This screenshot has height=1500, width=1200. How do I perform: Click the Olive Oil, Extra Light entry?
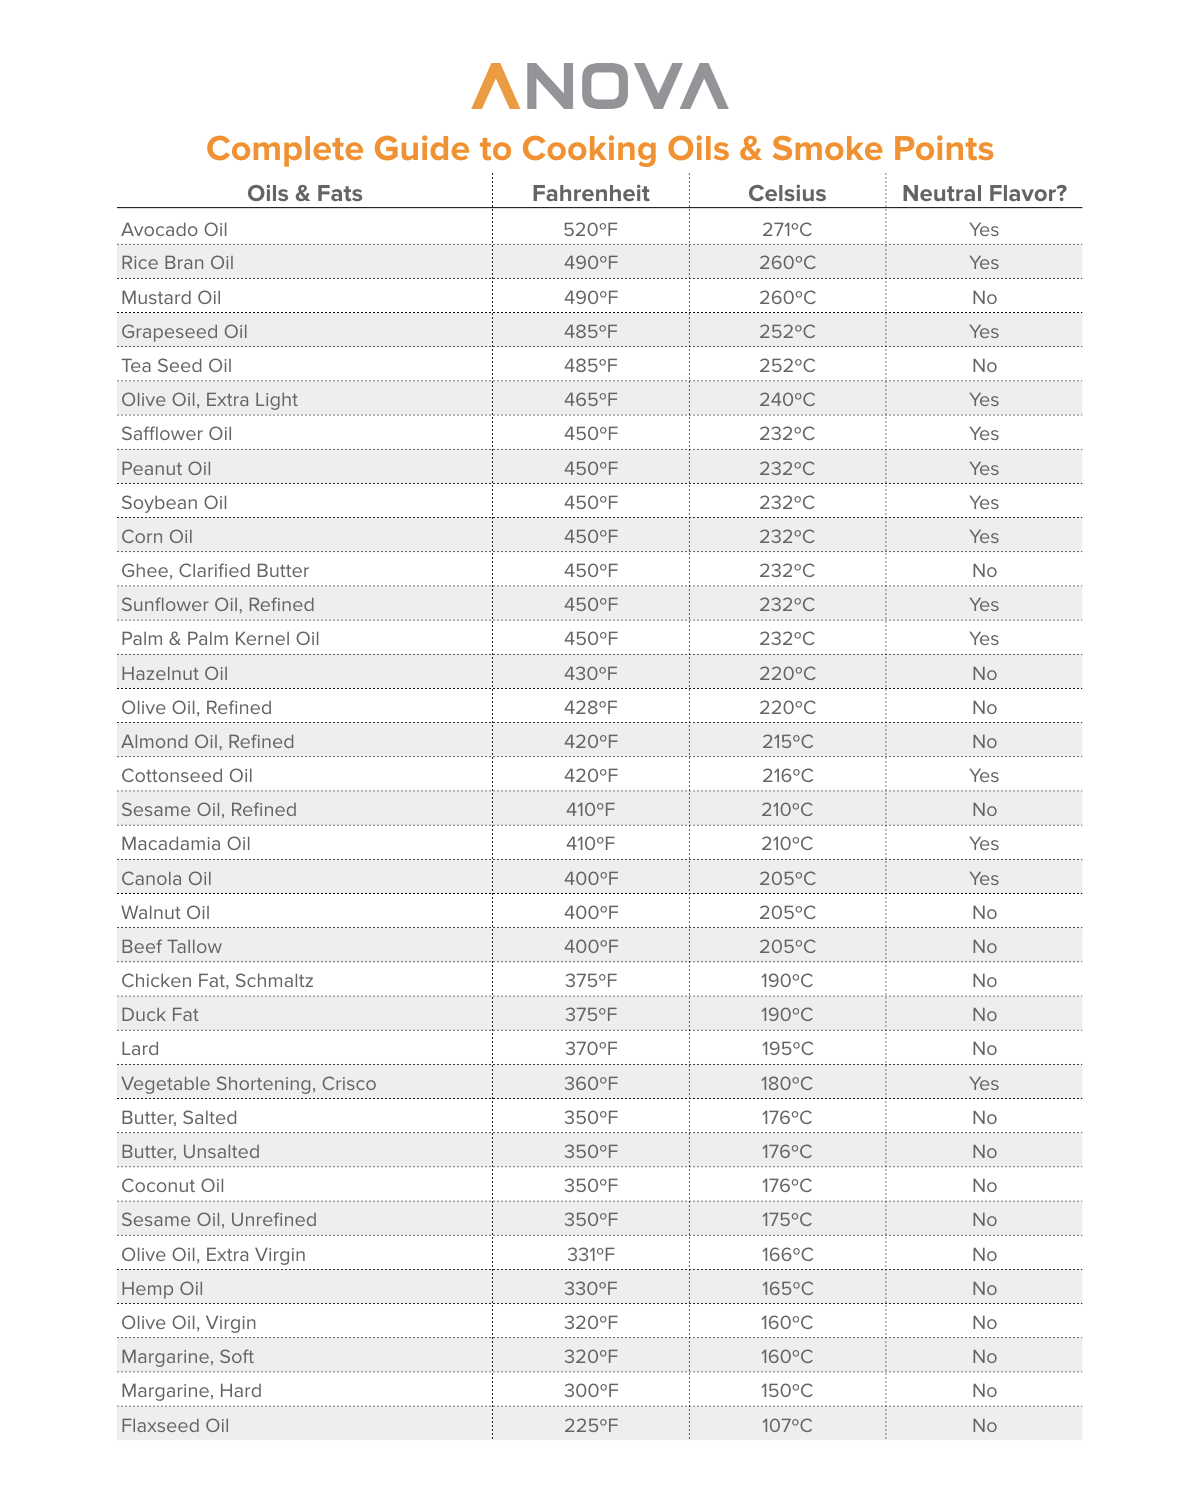[x=209, y=399]
